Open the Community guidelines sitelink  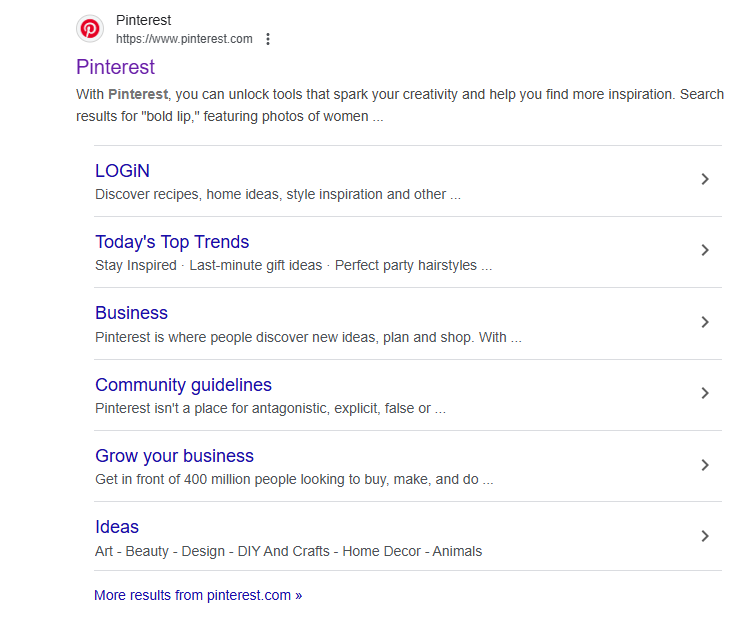[x=183, y=385]
